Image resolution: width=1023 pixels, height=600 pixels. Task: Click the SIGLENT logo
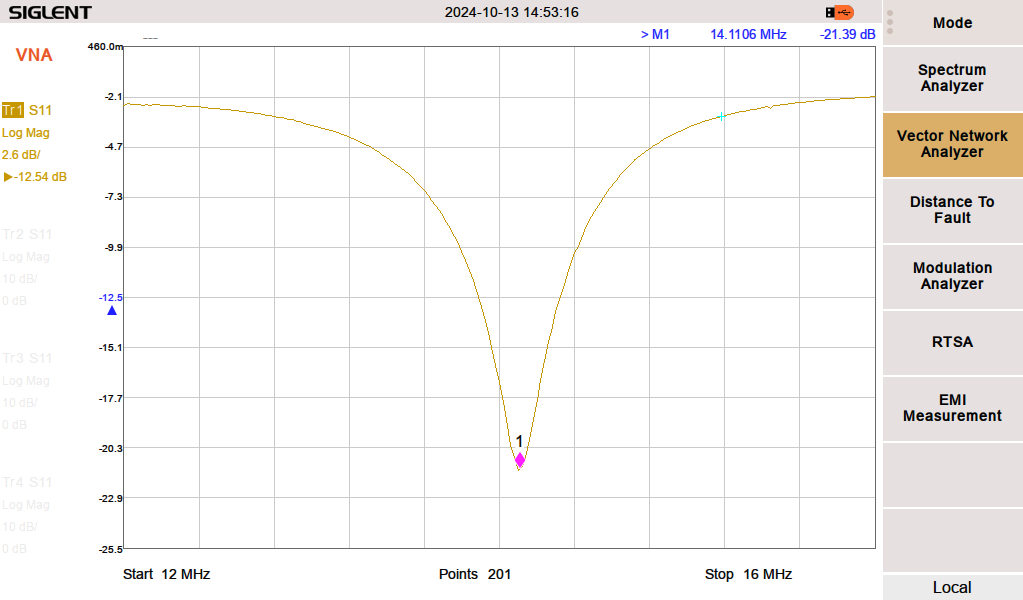pos(50,12)
